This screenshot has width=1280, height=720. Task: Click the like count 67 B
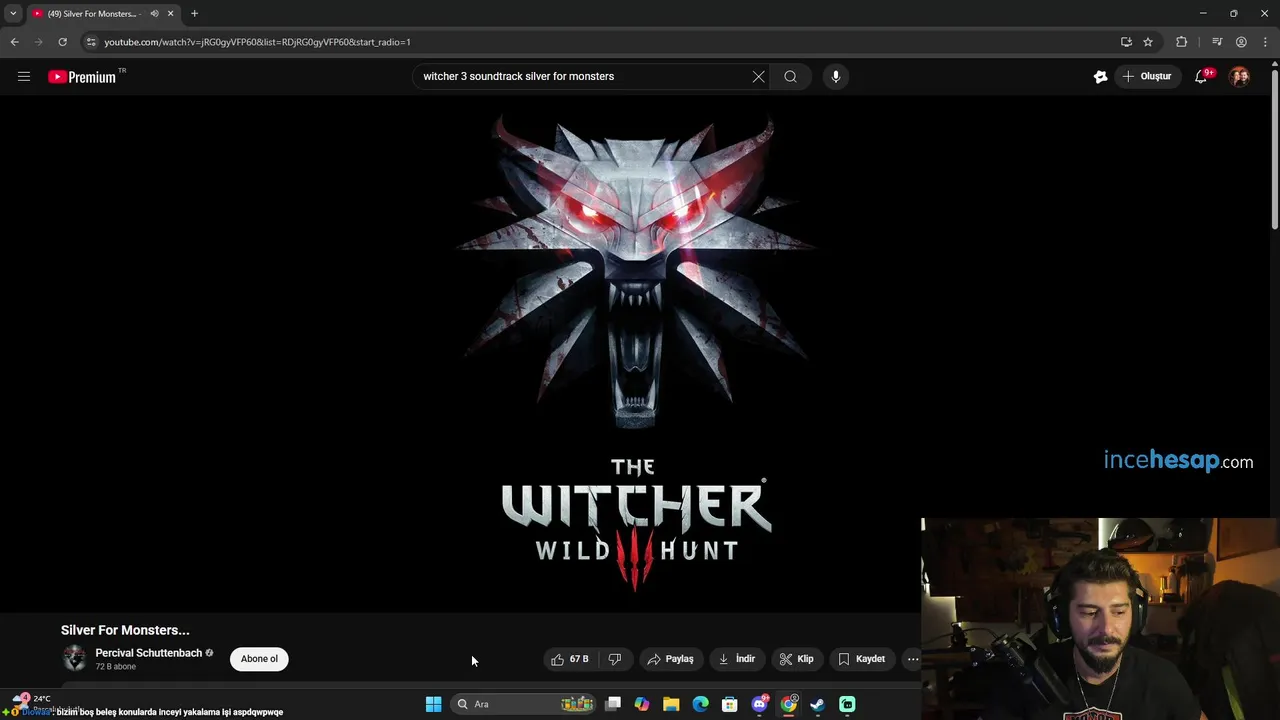(579, 659)
